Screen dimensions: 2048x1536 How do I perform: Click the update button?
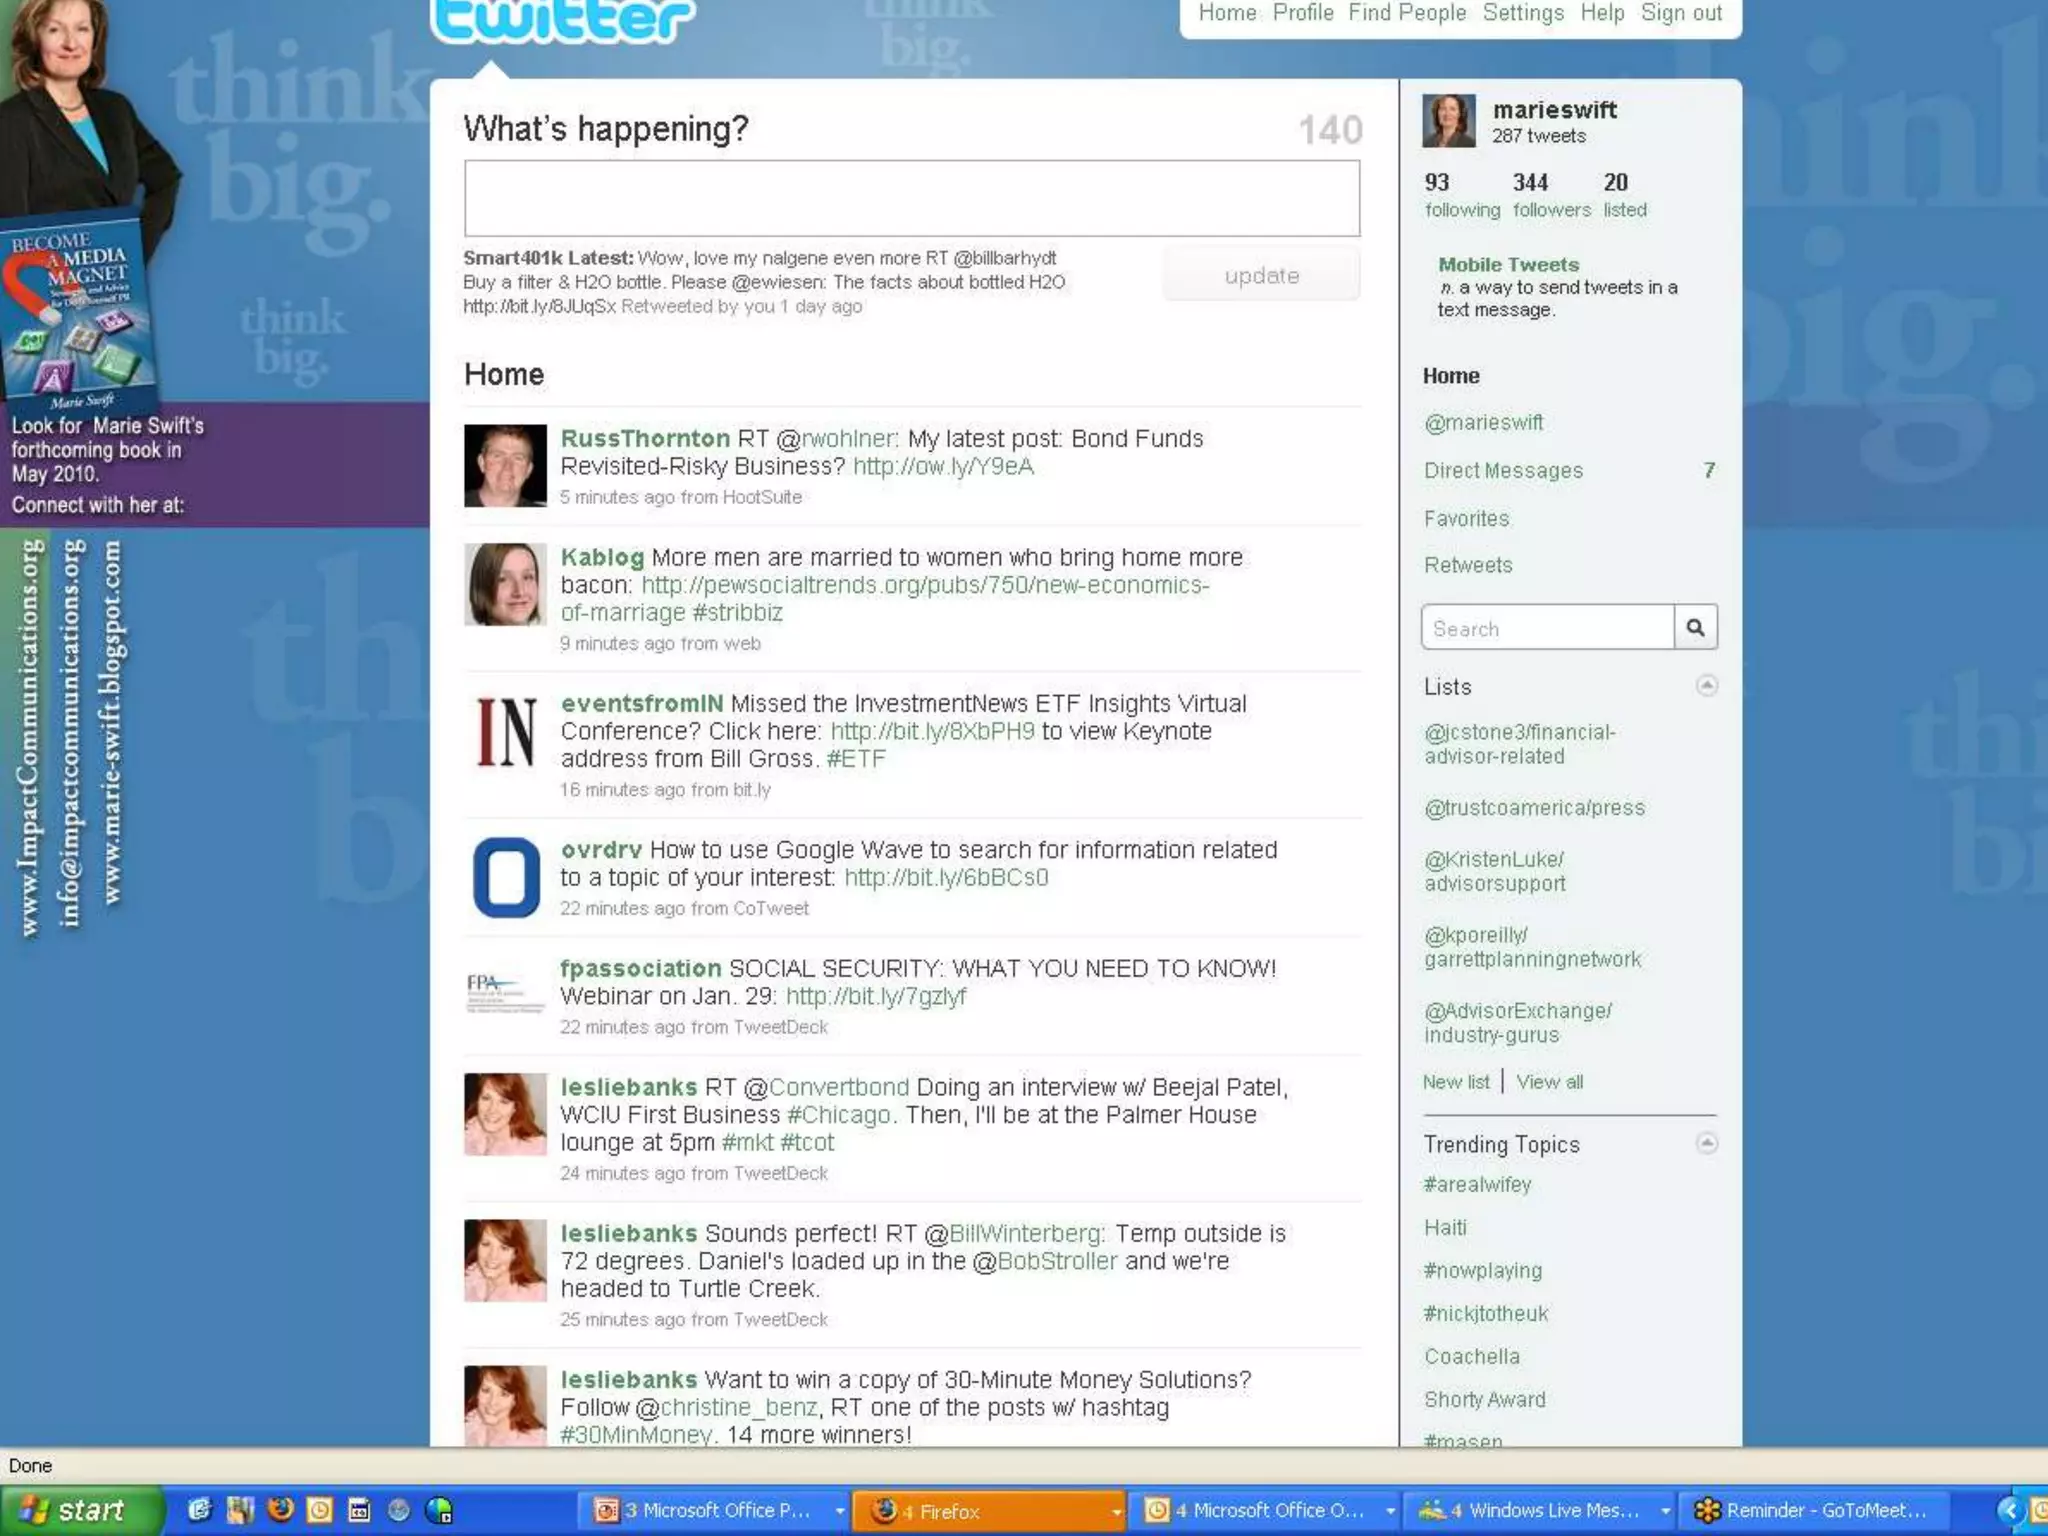tap(1261, 275)
